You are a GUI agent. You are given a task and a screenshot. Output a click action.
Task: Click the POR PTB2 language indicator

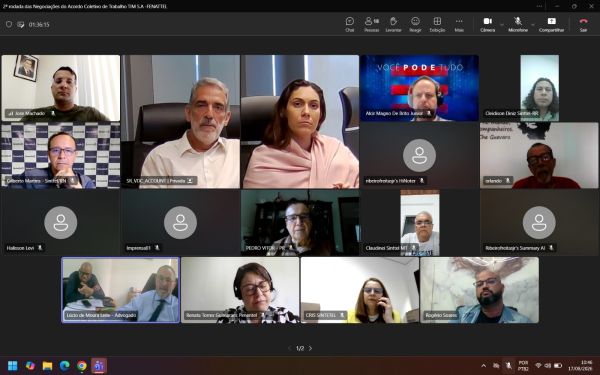tap(523, 365)
